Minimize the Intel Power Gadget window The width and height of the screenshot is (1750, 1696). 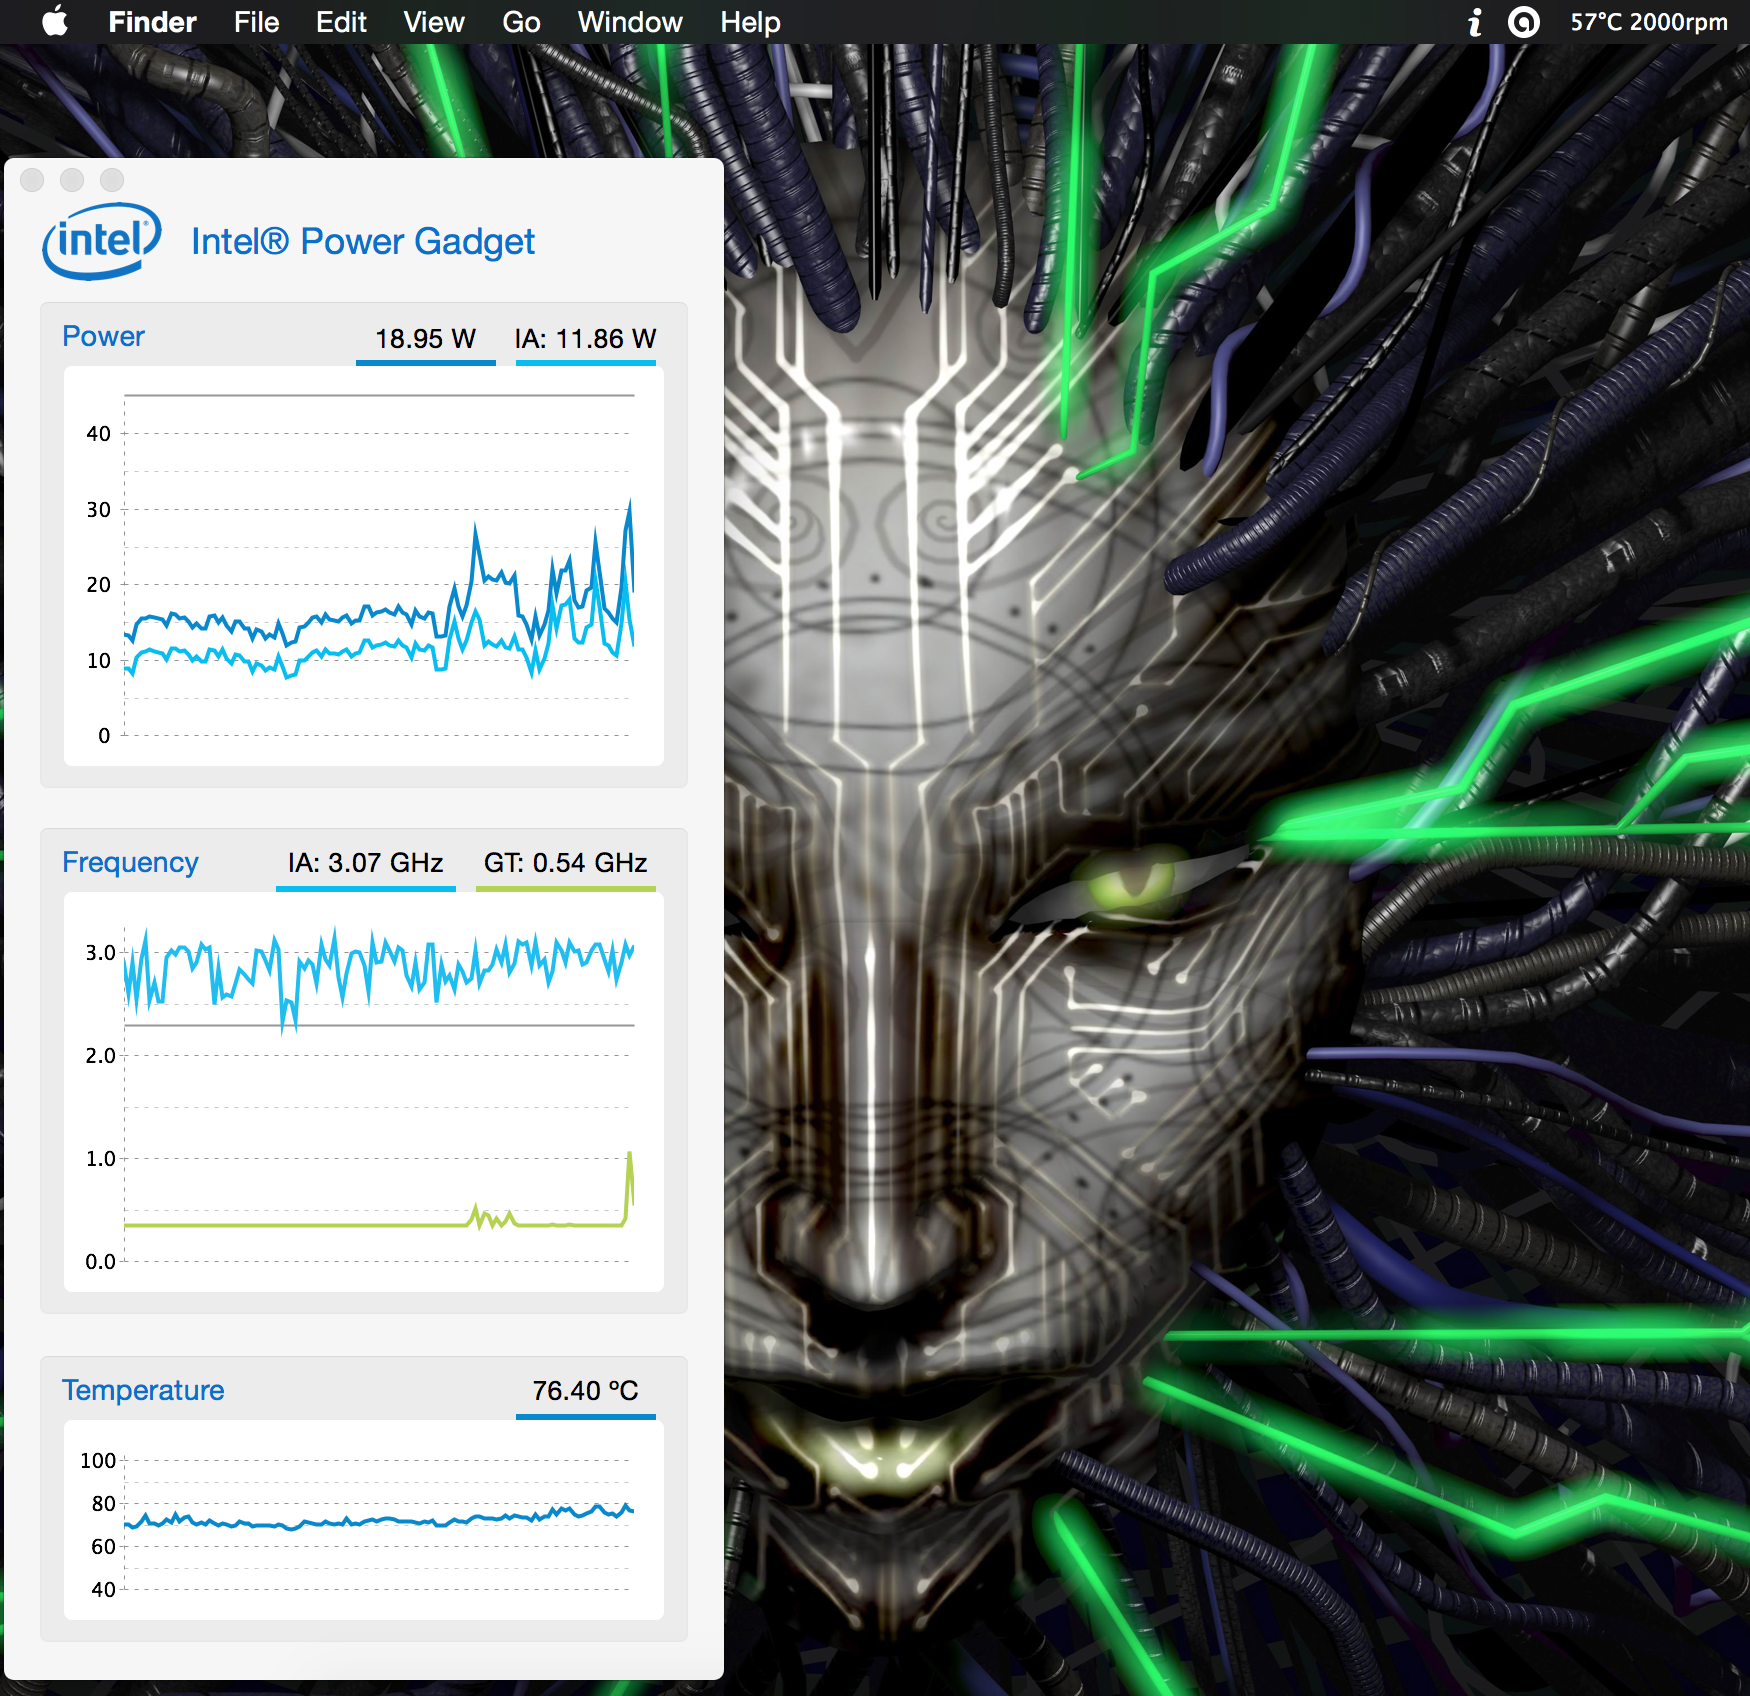pyautogui.click(x=72, y=179)
